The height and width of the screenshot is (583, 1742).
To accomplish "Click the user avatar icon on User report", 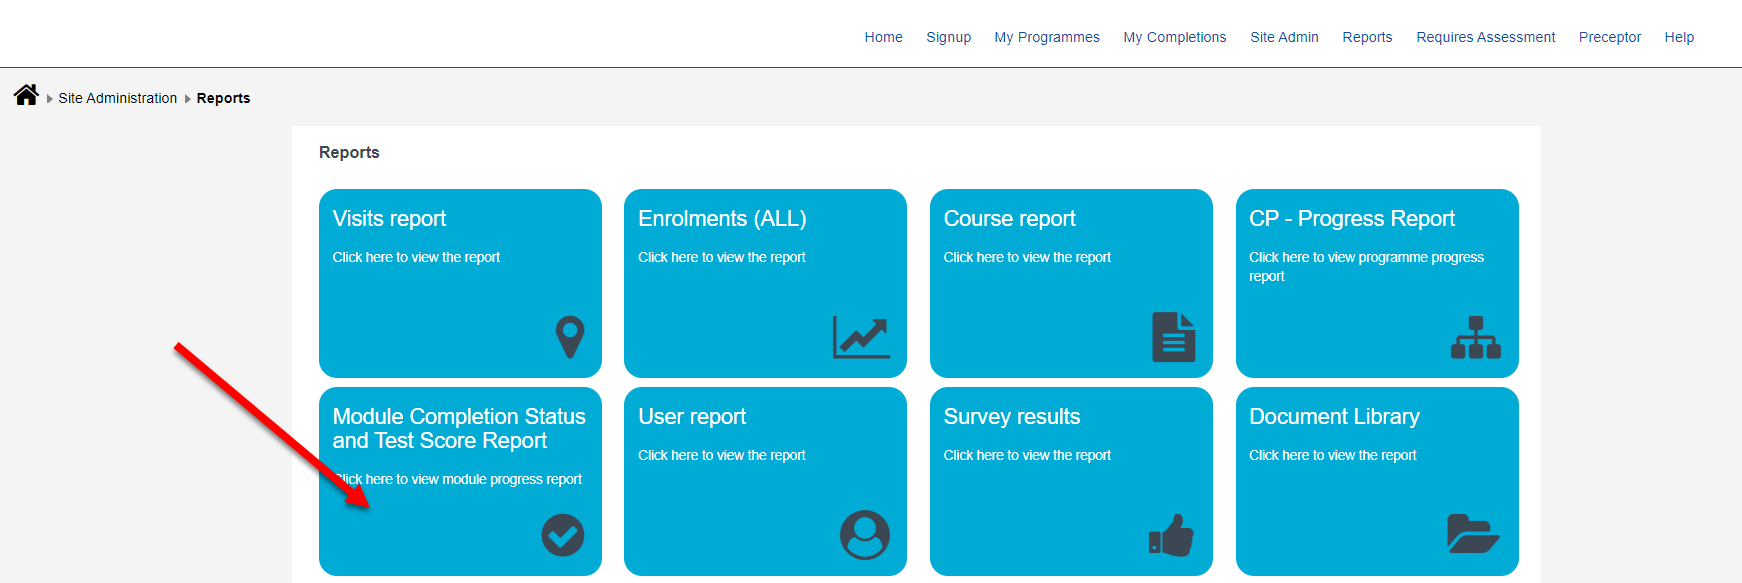I will coord(865,535).
